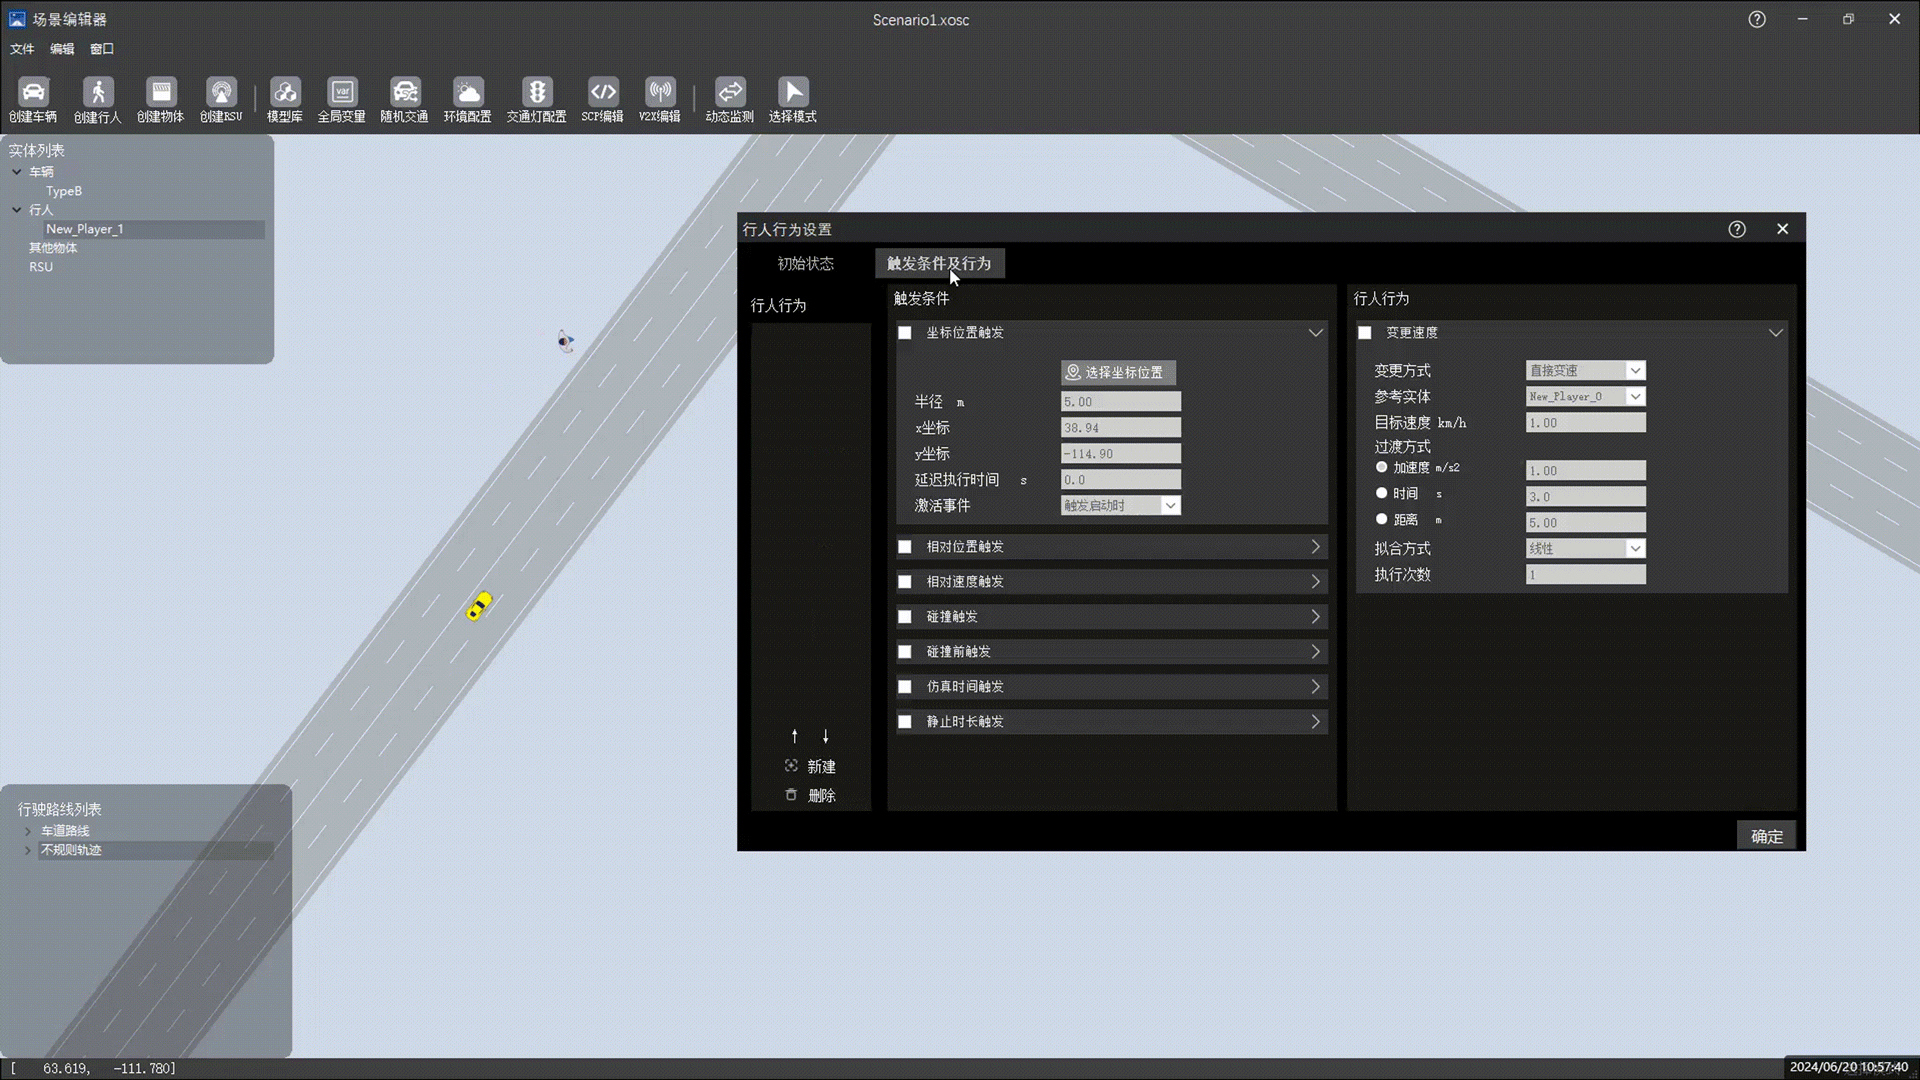The width and height of the screenshot is (1920, 1080).
Task: Click the 选择坐标位置 button
Action: tap(1117, 372)
